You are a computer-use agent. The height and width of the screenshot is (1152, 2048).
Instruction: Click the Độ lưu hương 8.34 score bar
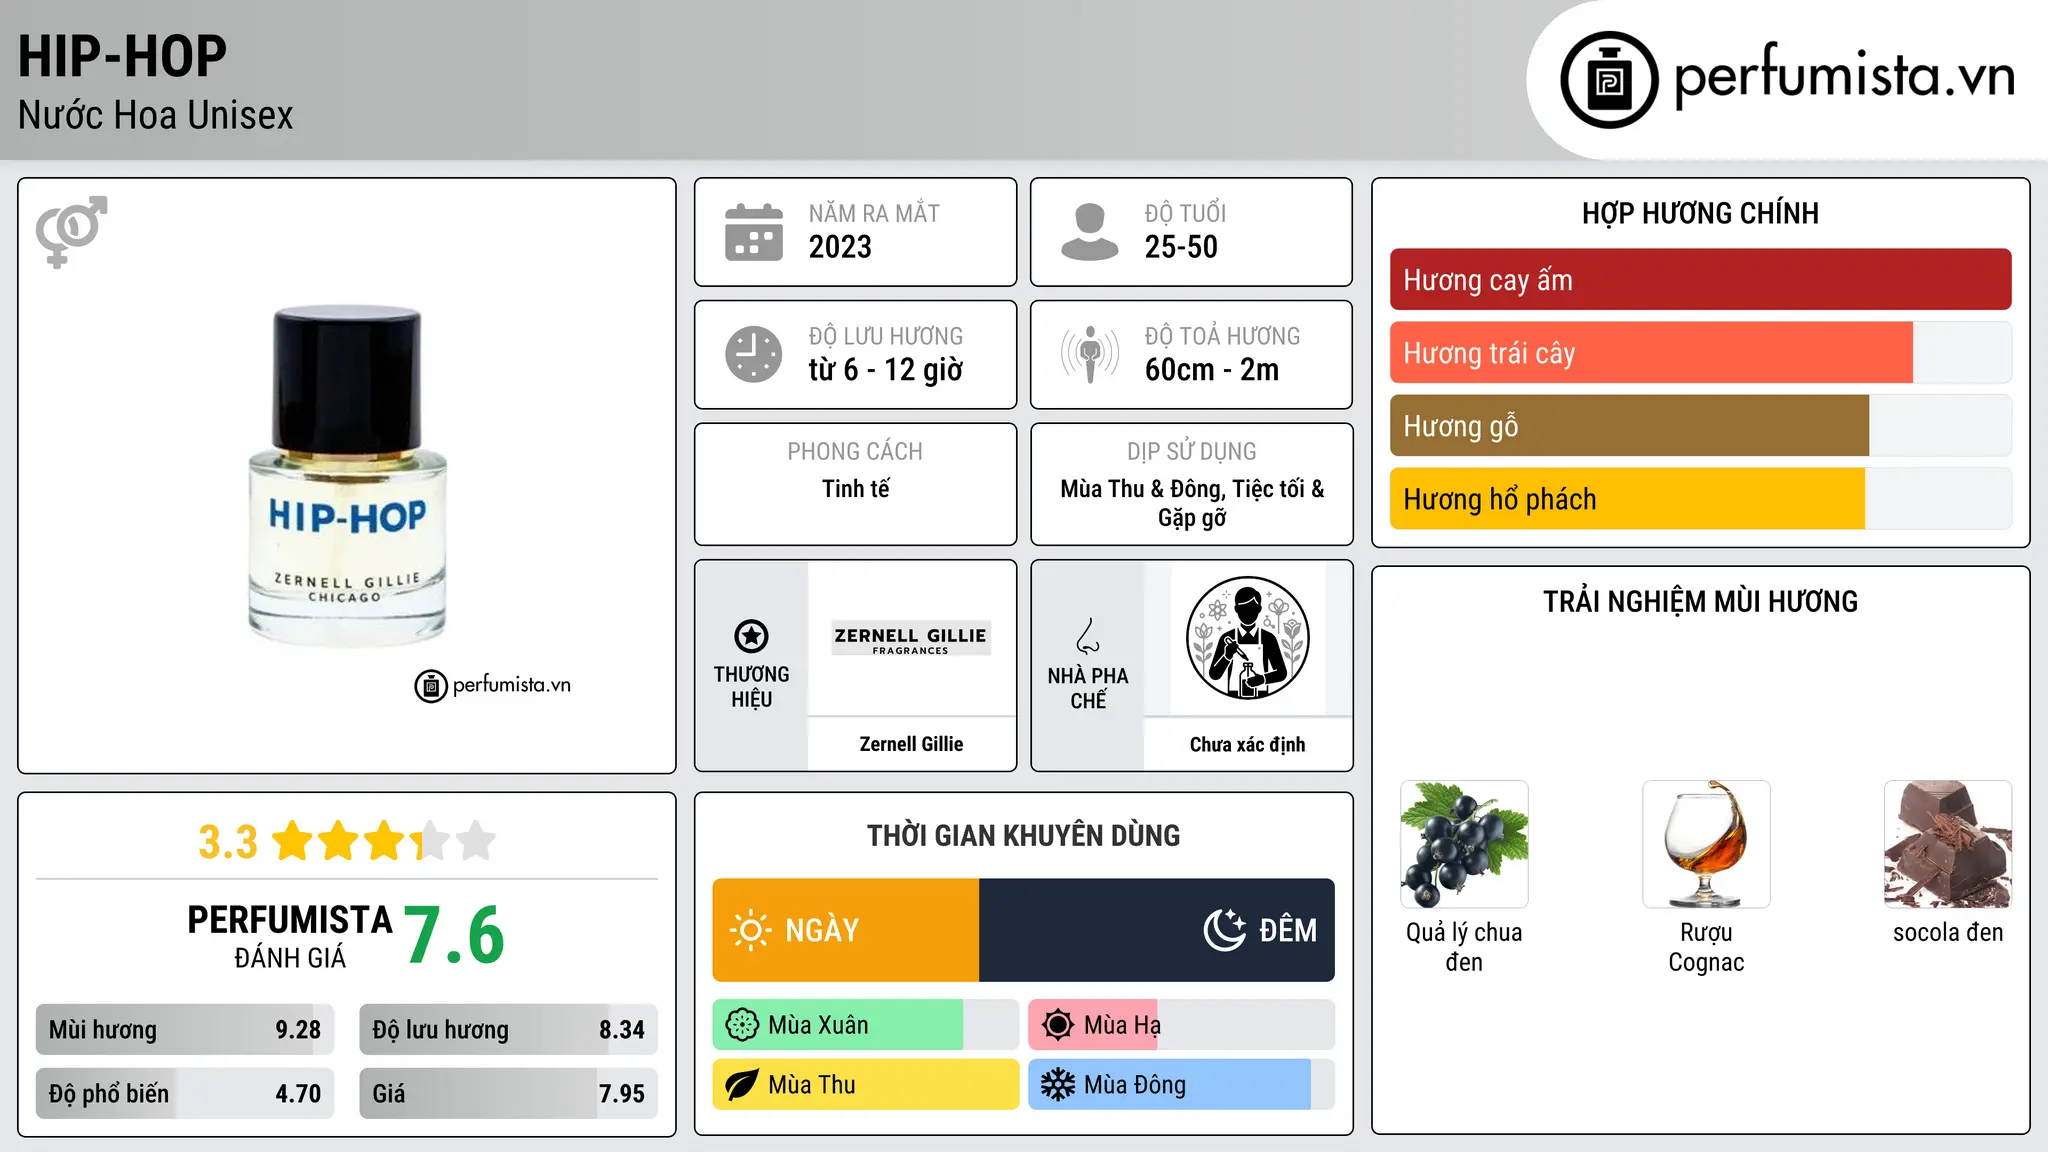click(508, 1030)
